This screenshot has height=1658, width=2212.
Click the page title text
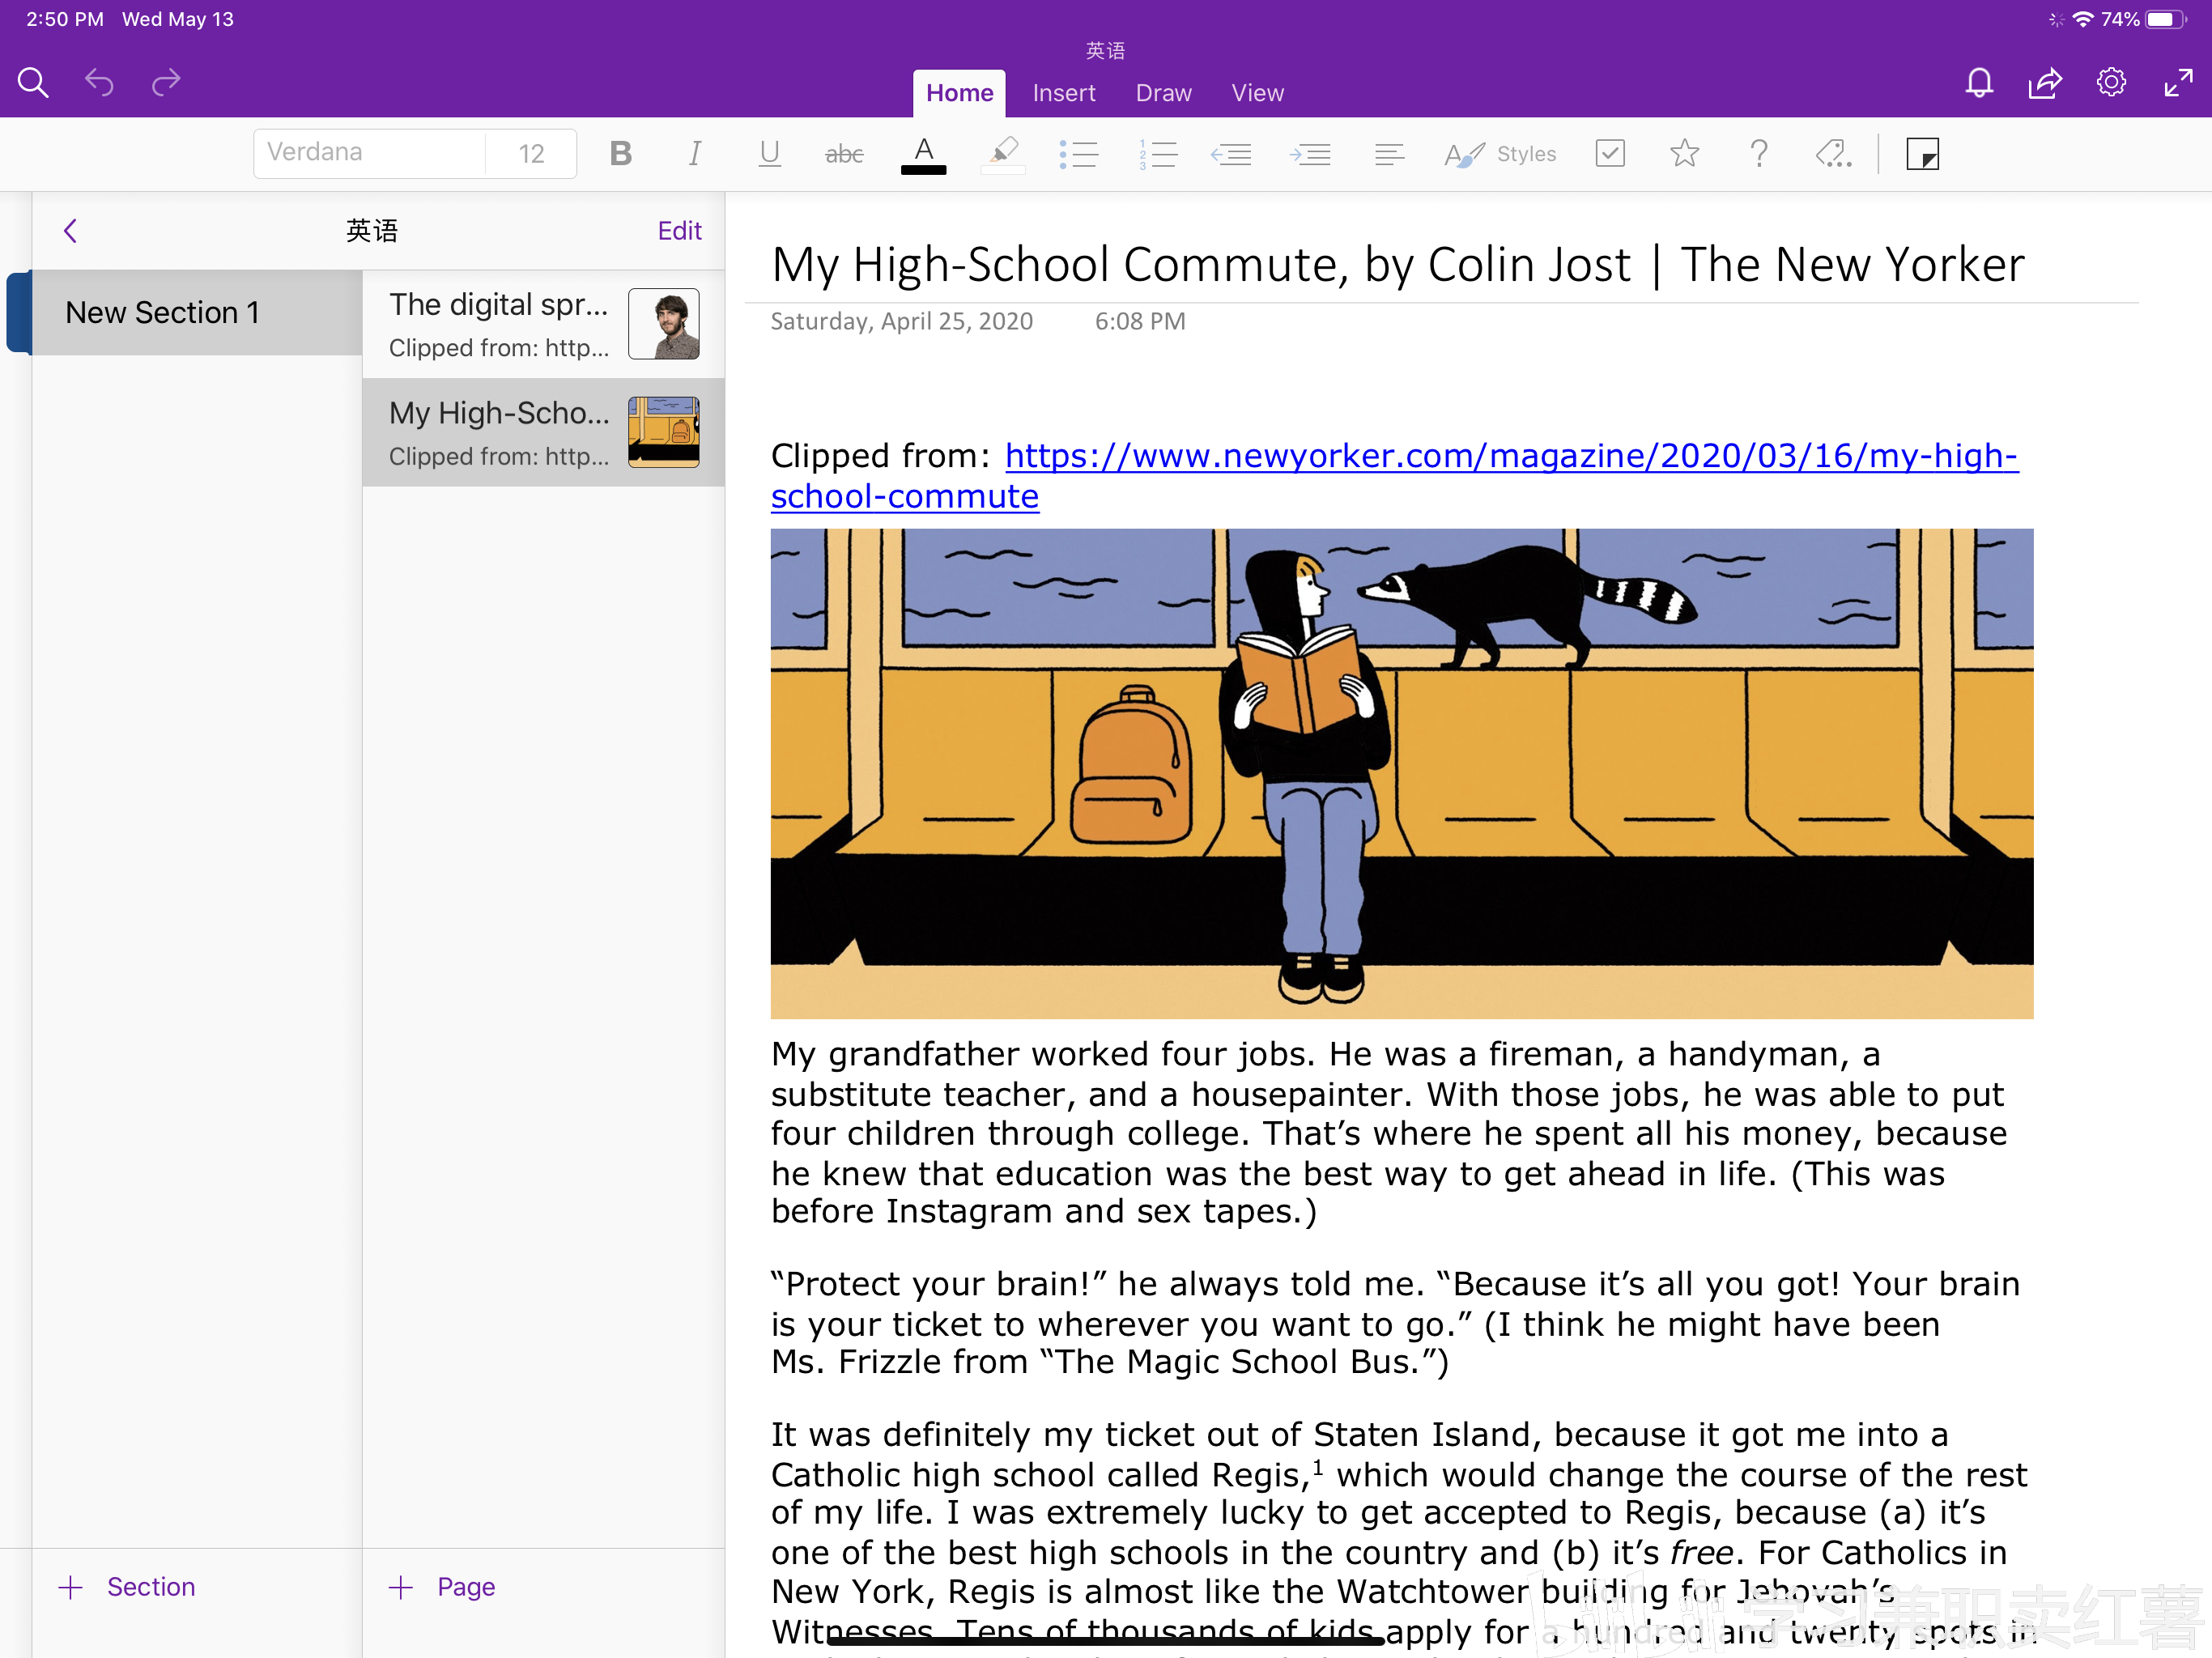(1397, 265)
